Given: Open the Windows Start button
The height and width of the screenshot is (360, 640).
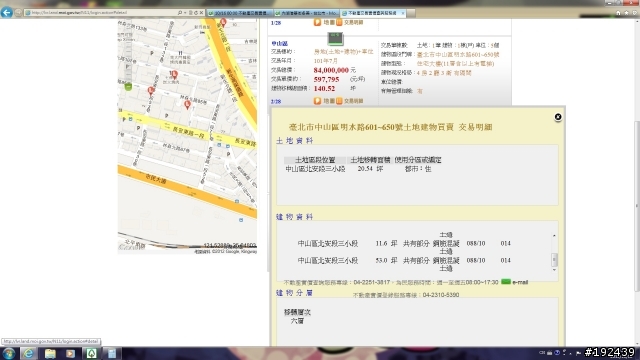Looking at the screenshot, I should (x=9, y=353).
